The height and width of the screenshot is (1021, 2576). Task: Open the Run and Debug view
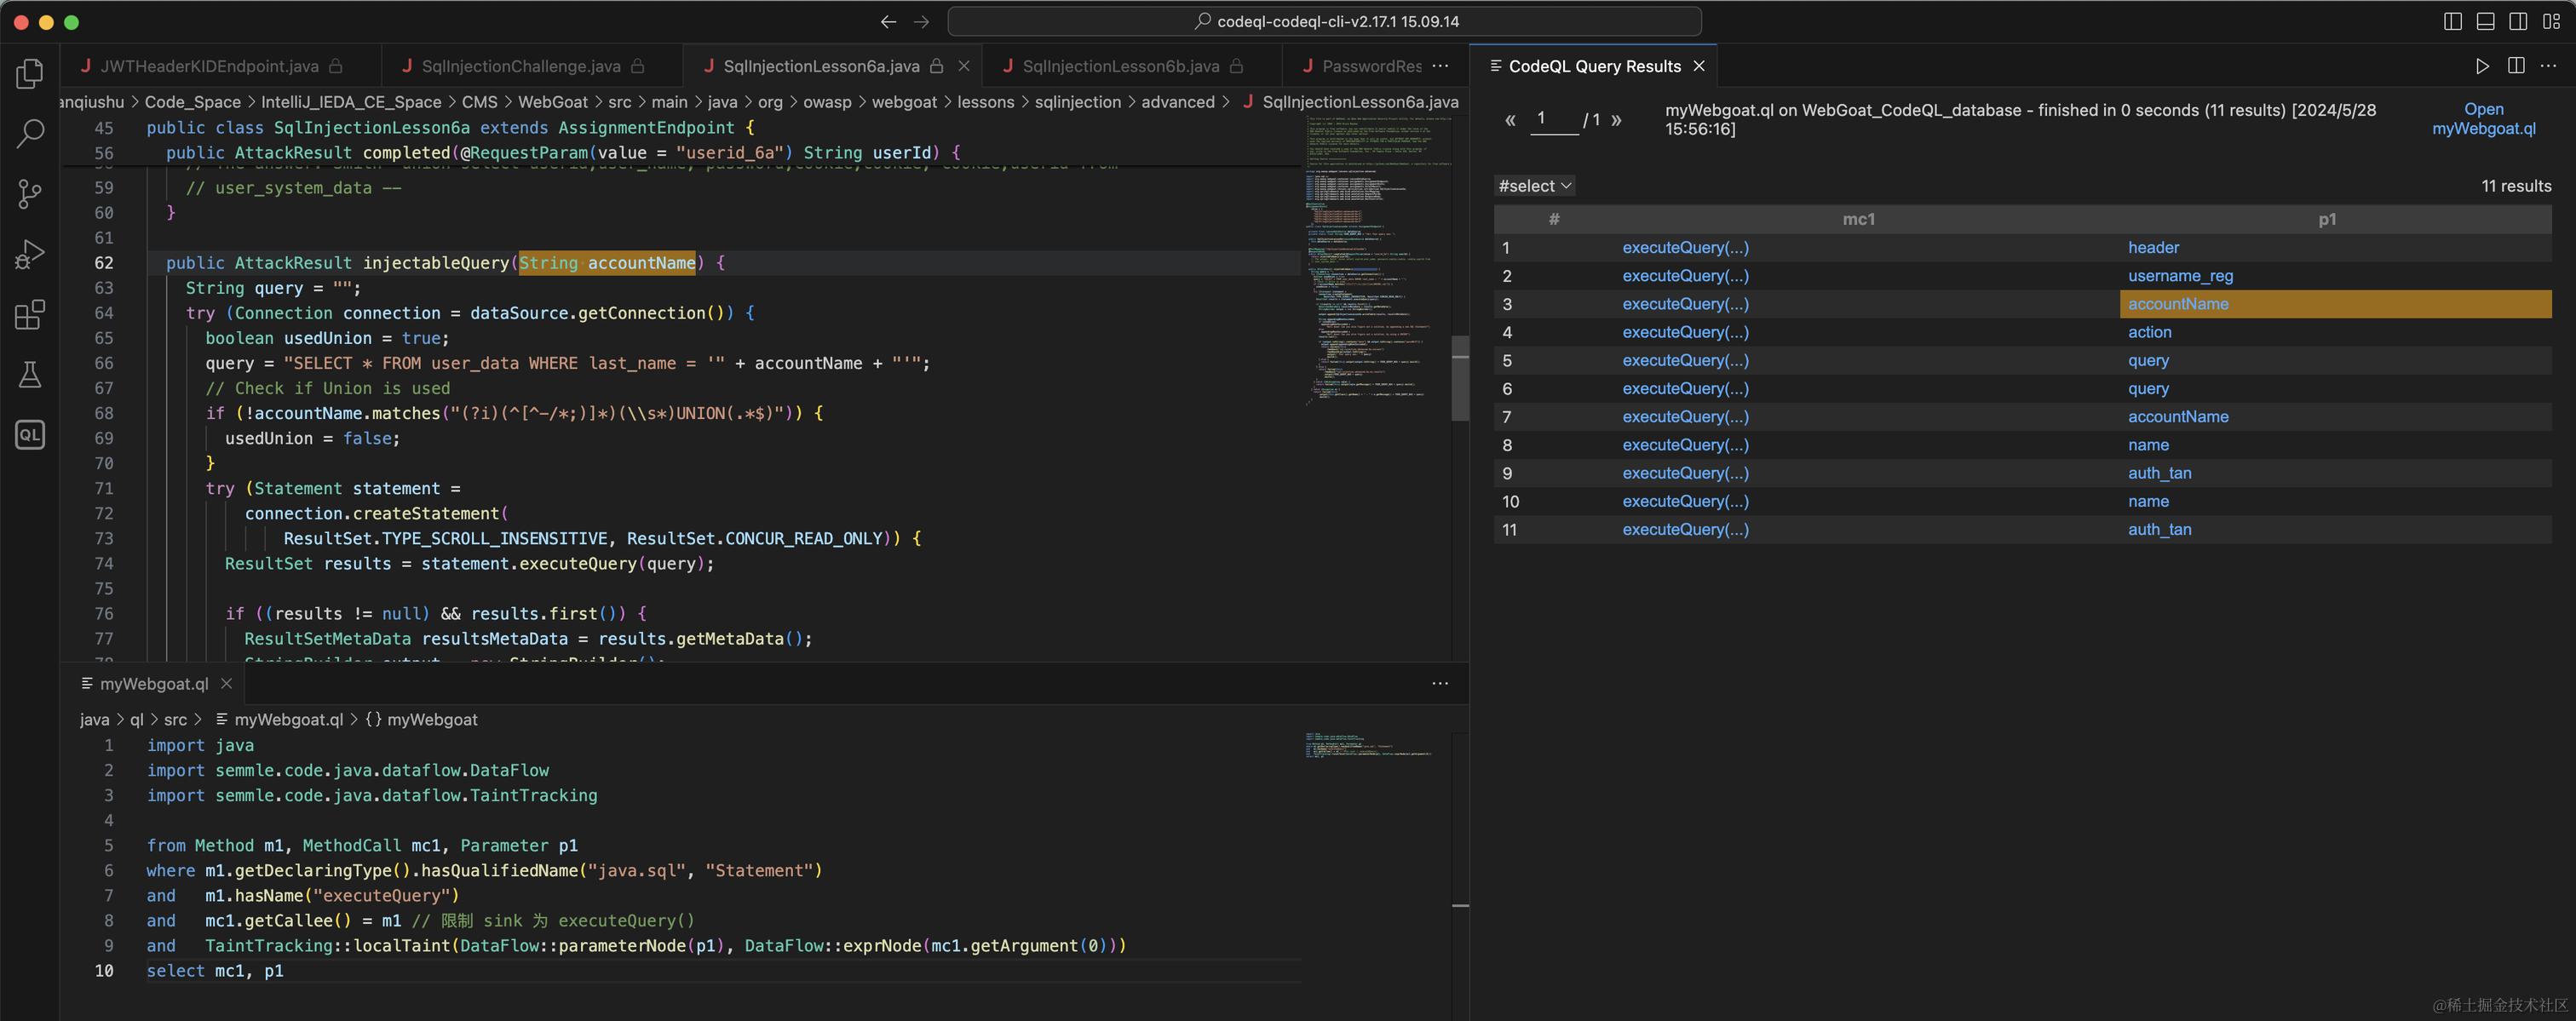click(30, 254)
